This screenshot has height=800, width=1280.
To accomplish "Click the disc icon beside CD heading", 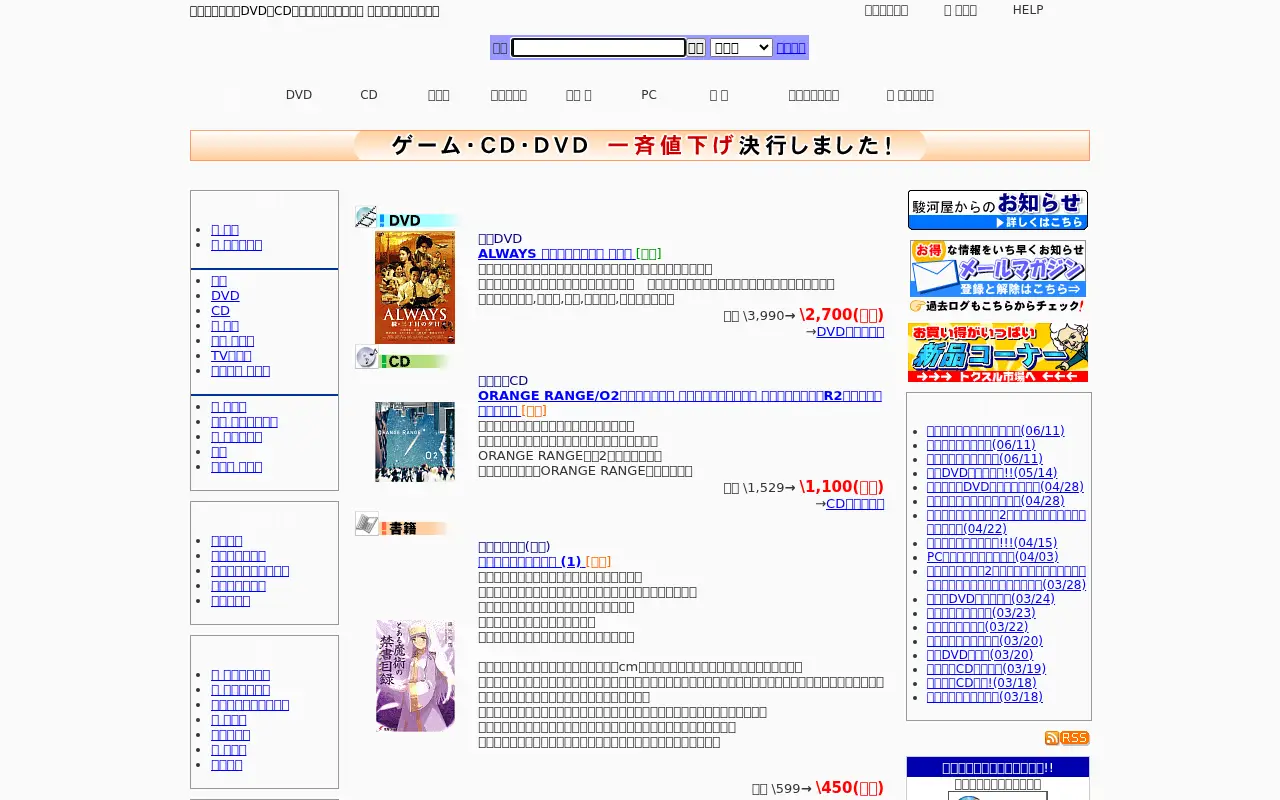I will coord(367,357).
